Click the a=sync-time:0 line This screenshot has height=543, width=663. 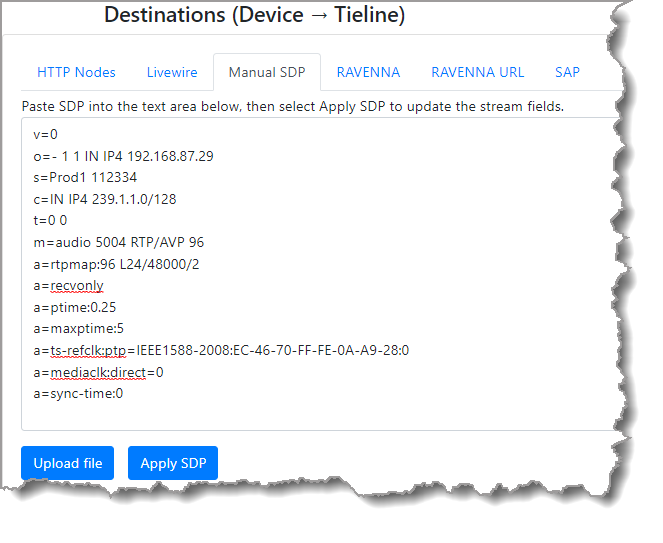click(x=78, y=394)
